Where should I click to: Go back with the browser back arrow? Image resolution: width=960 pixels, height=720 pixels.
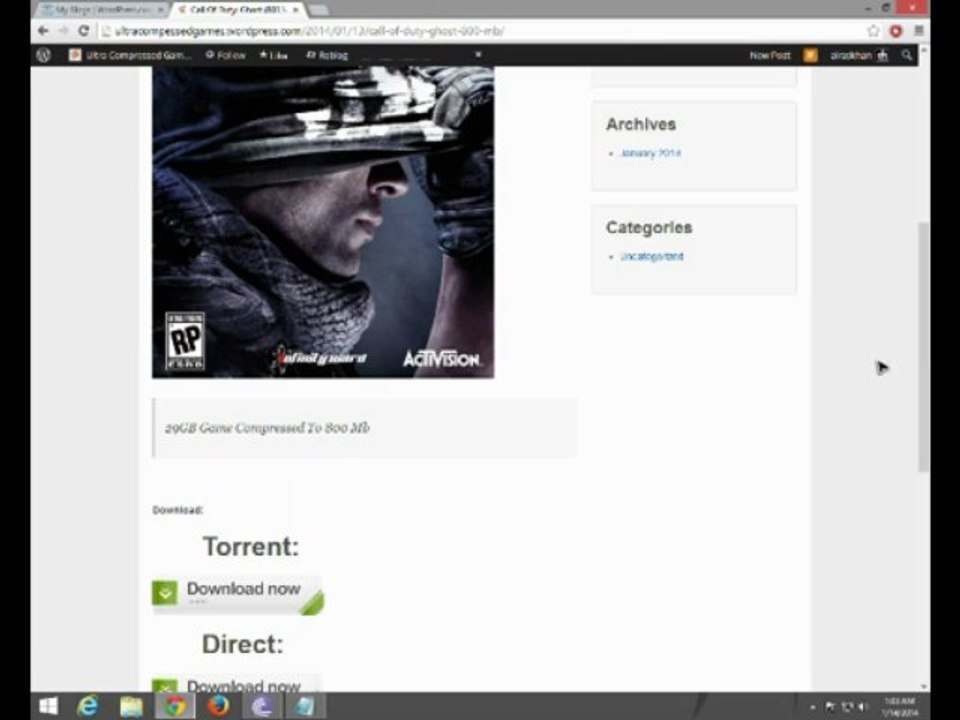(x=42, y=31)
